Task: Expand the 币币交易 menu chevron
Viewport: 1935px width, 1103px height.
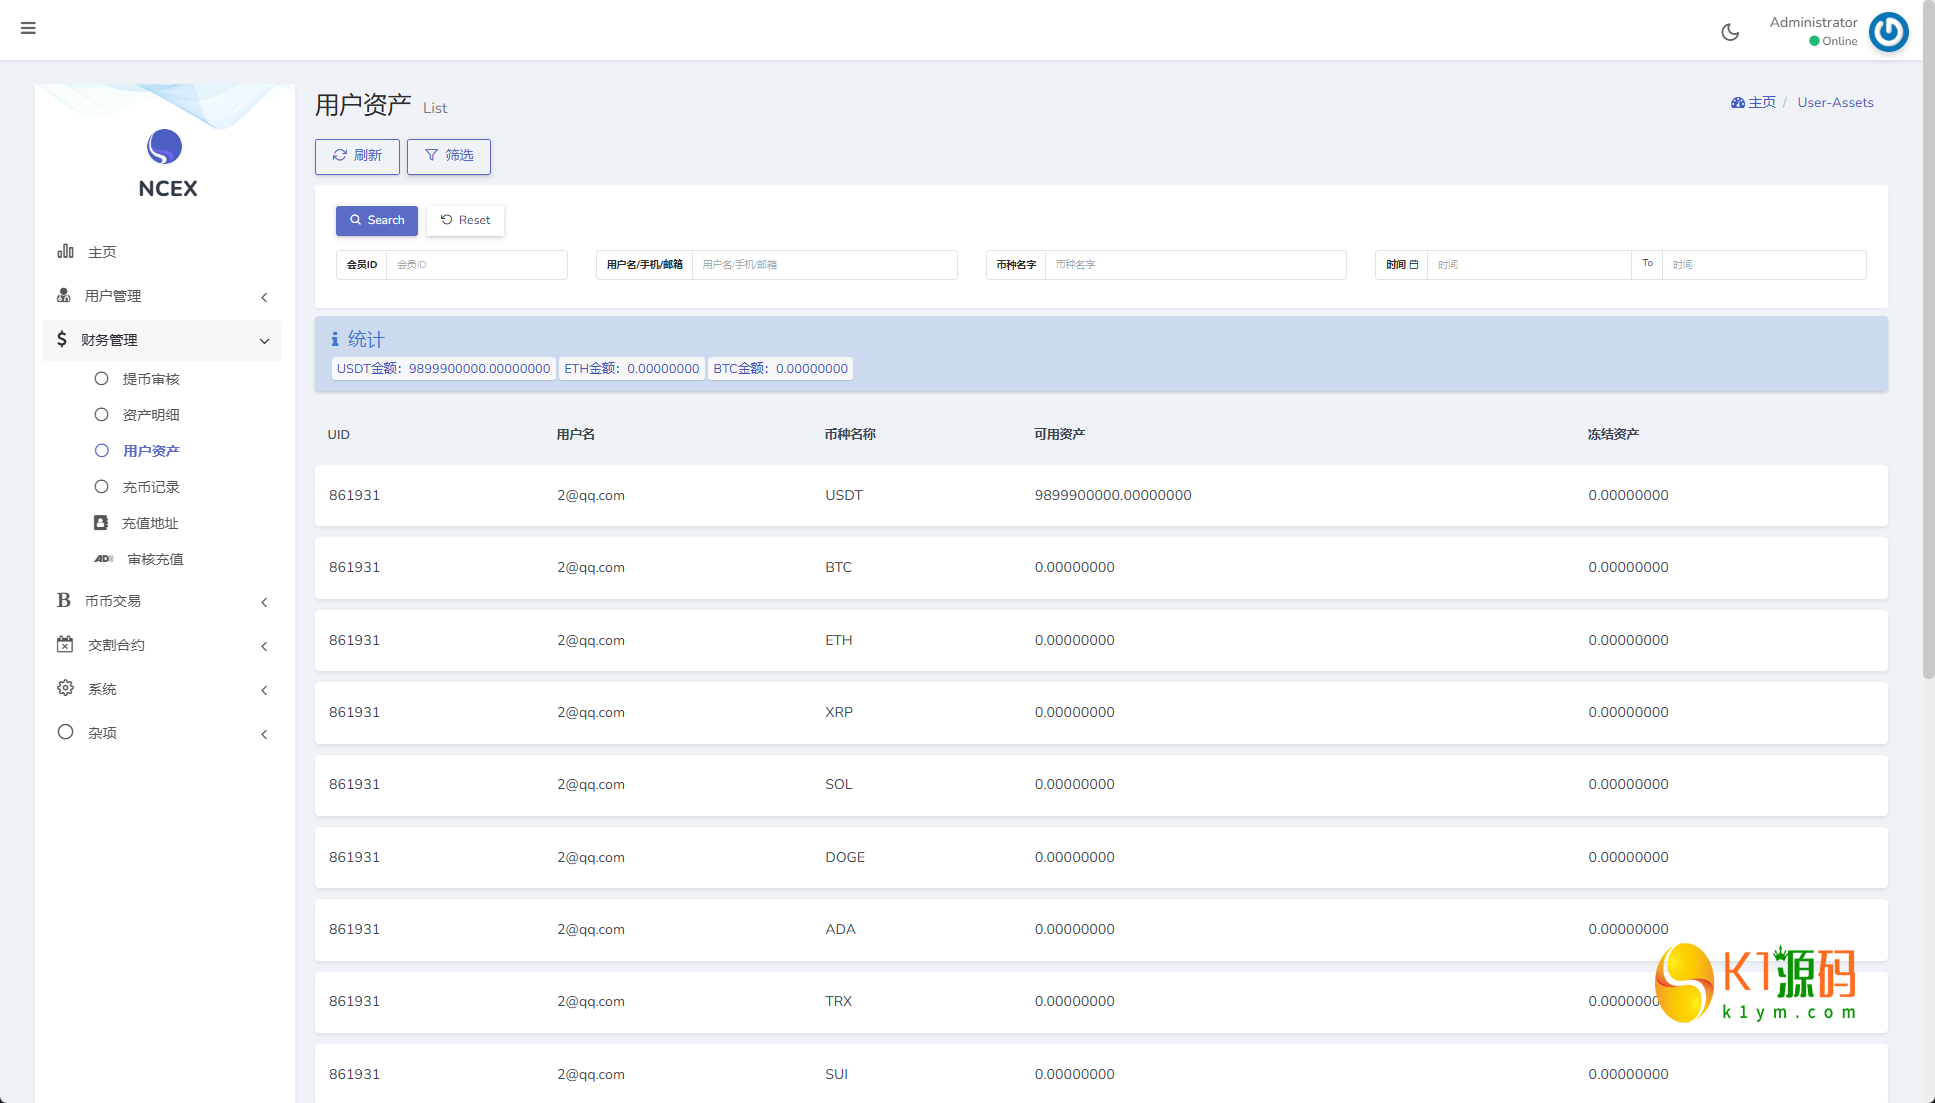Action: coord(264,602)
